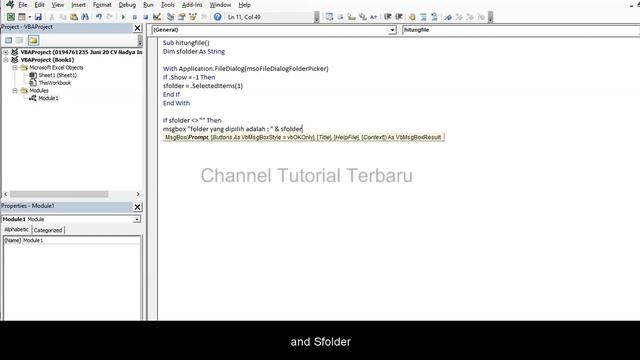The height and width of the screenshot is (360, 640).
Task: Open the Insert menu
Action: tap(78, 5)
